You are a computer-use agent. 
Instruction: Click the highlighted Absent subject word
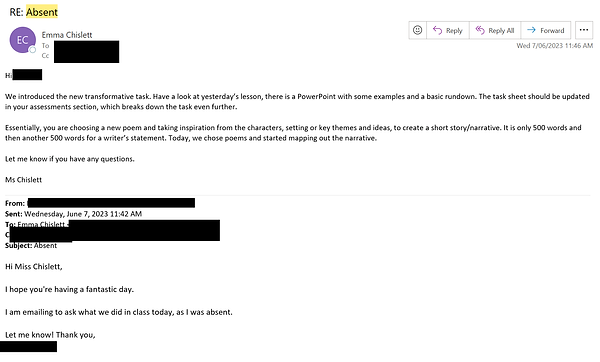(42, 12)
